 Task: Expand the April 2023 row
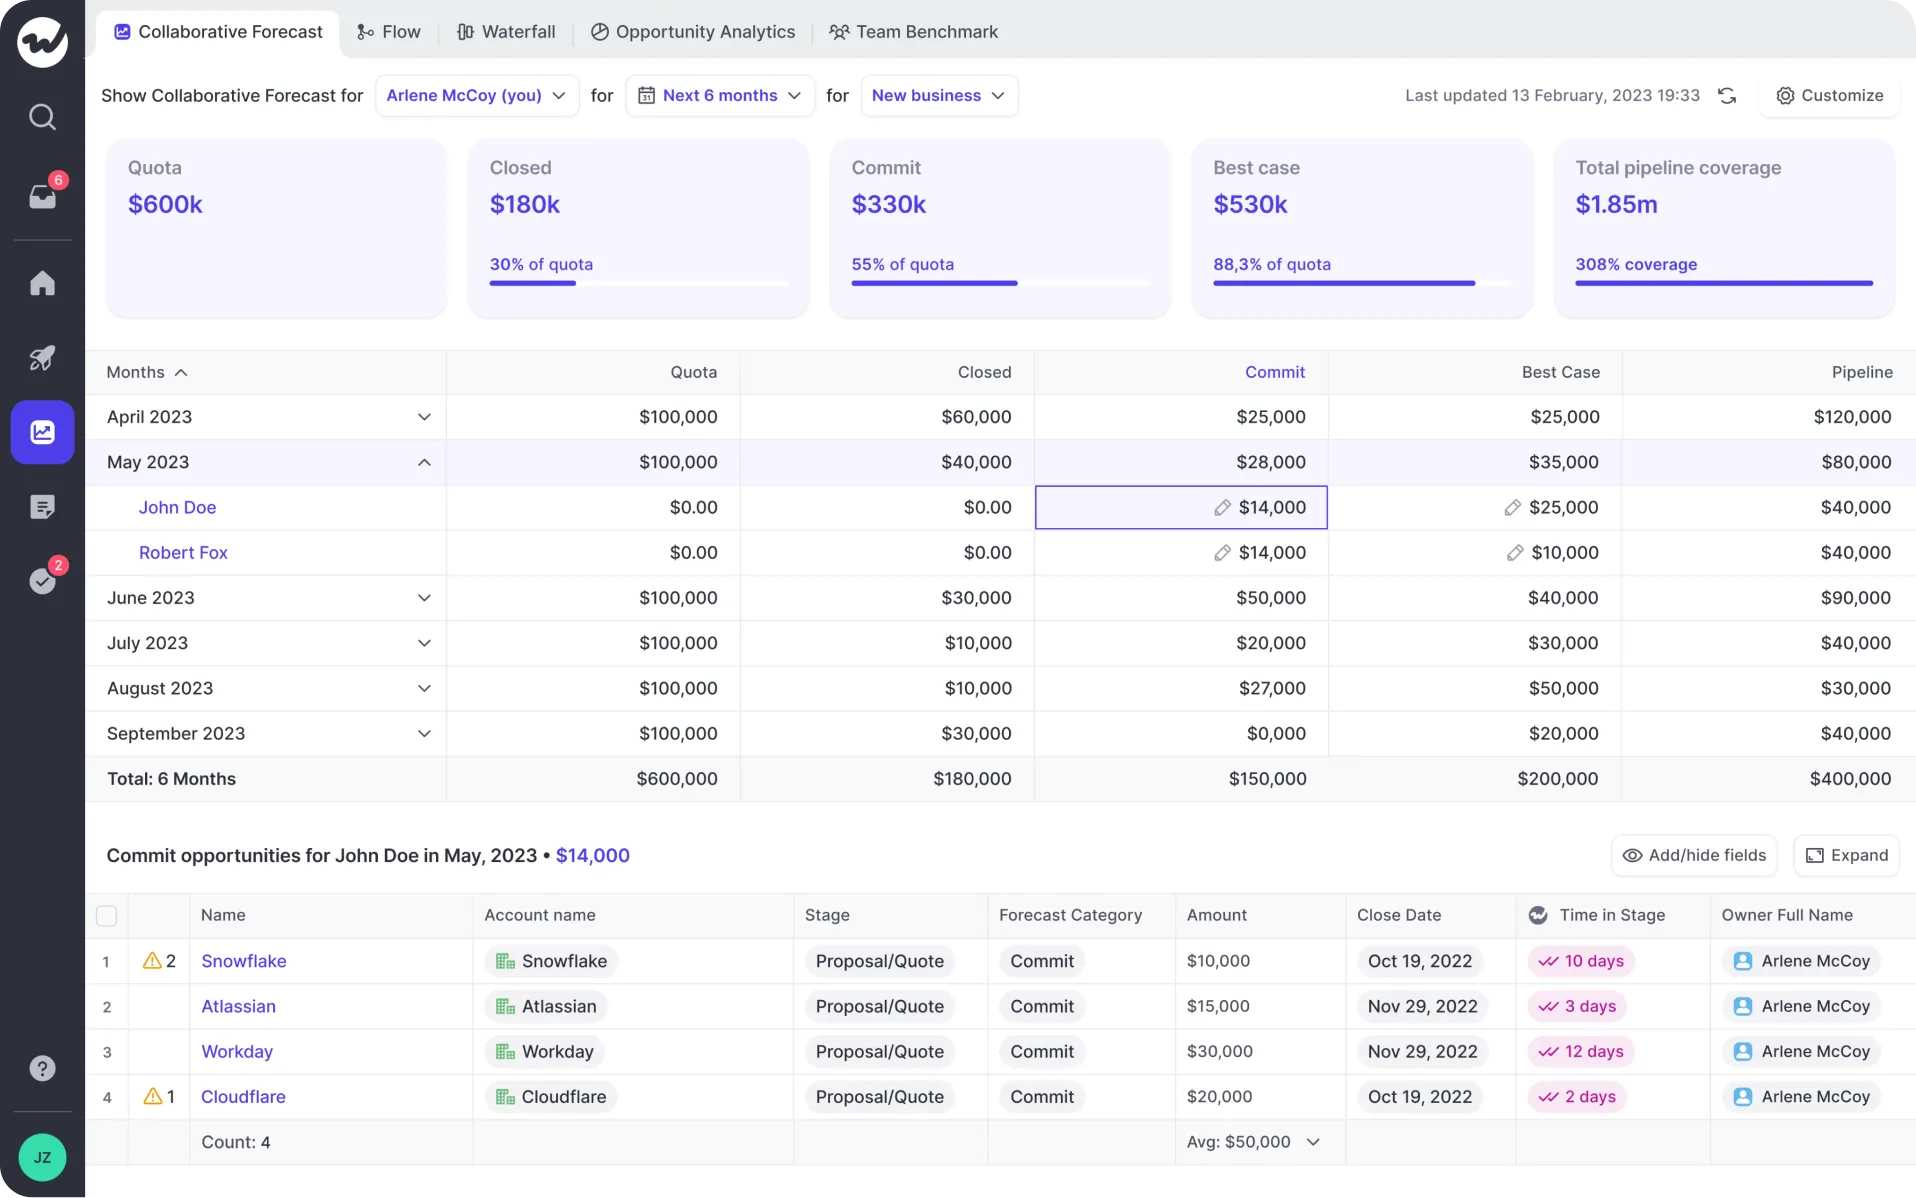424,417
